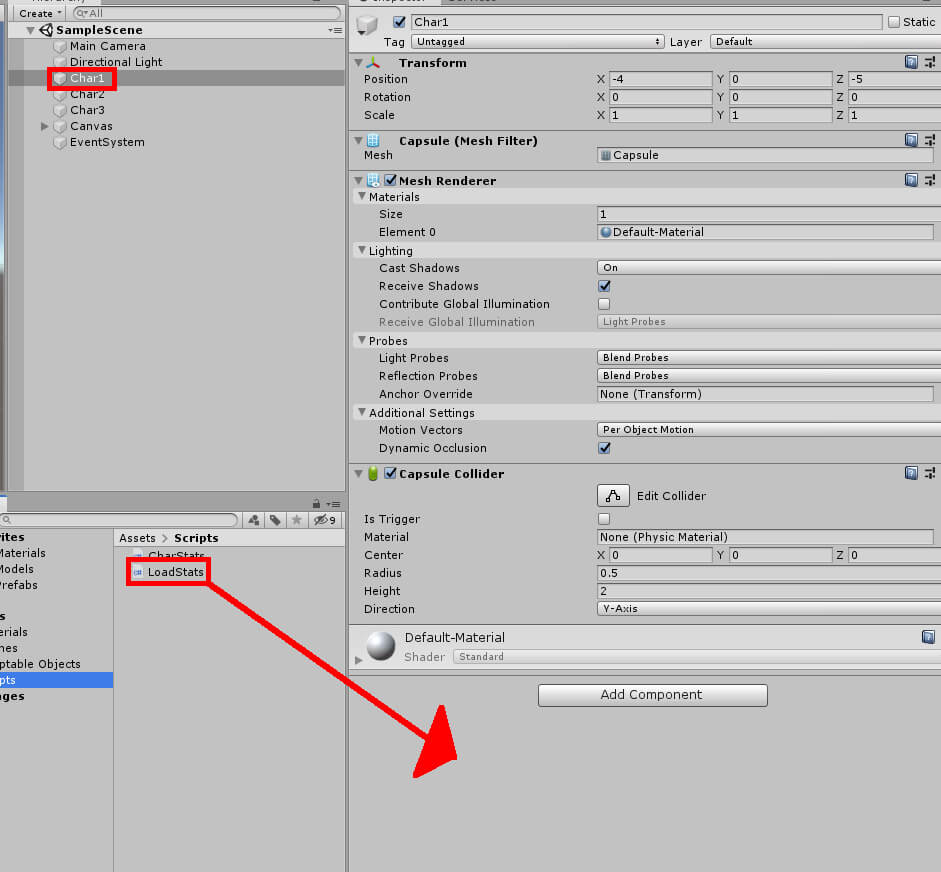The height and width of the screenshot is (872, 941).
Task: Enable the Is Trigger checkbox
Action: (604, 519)
